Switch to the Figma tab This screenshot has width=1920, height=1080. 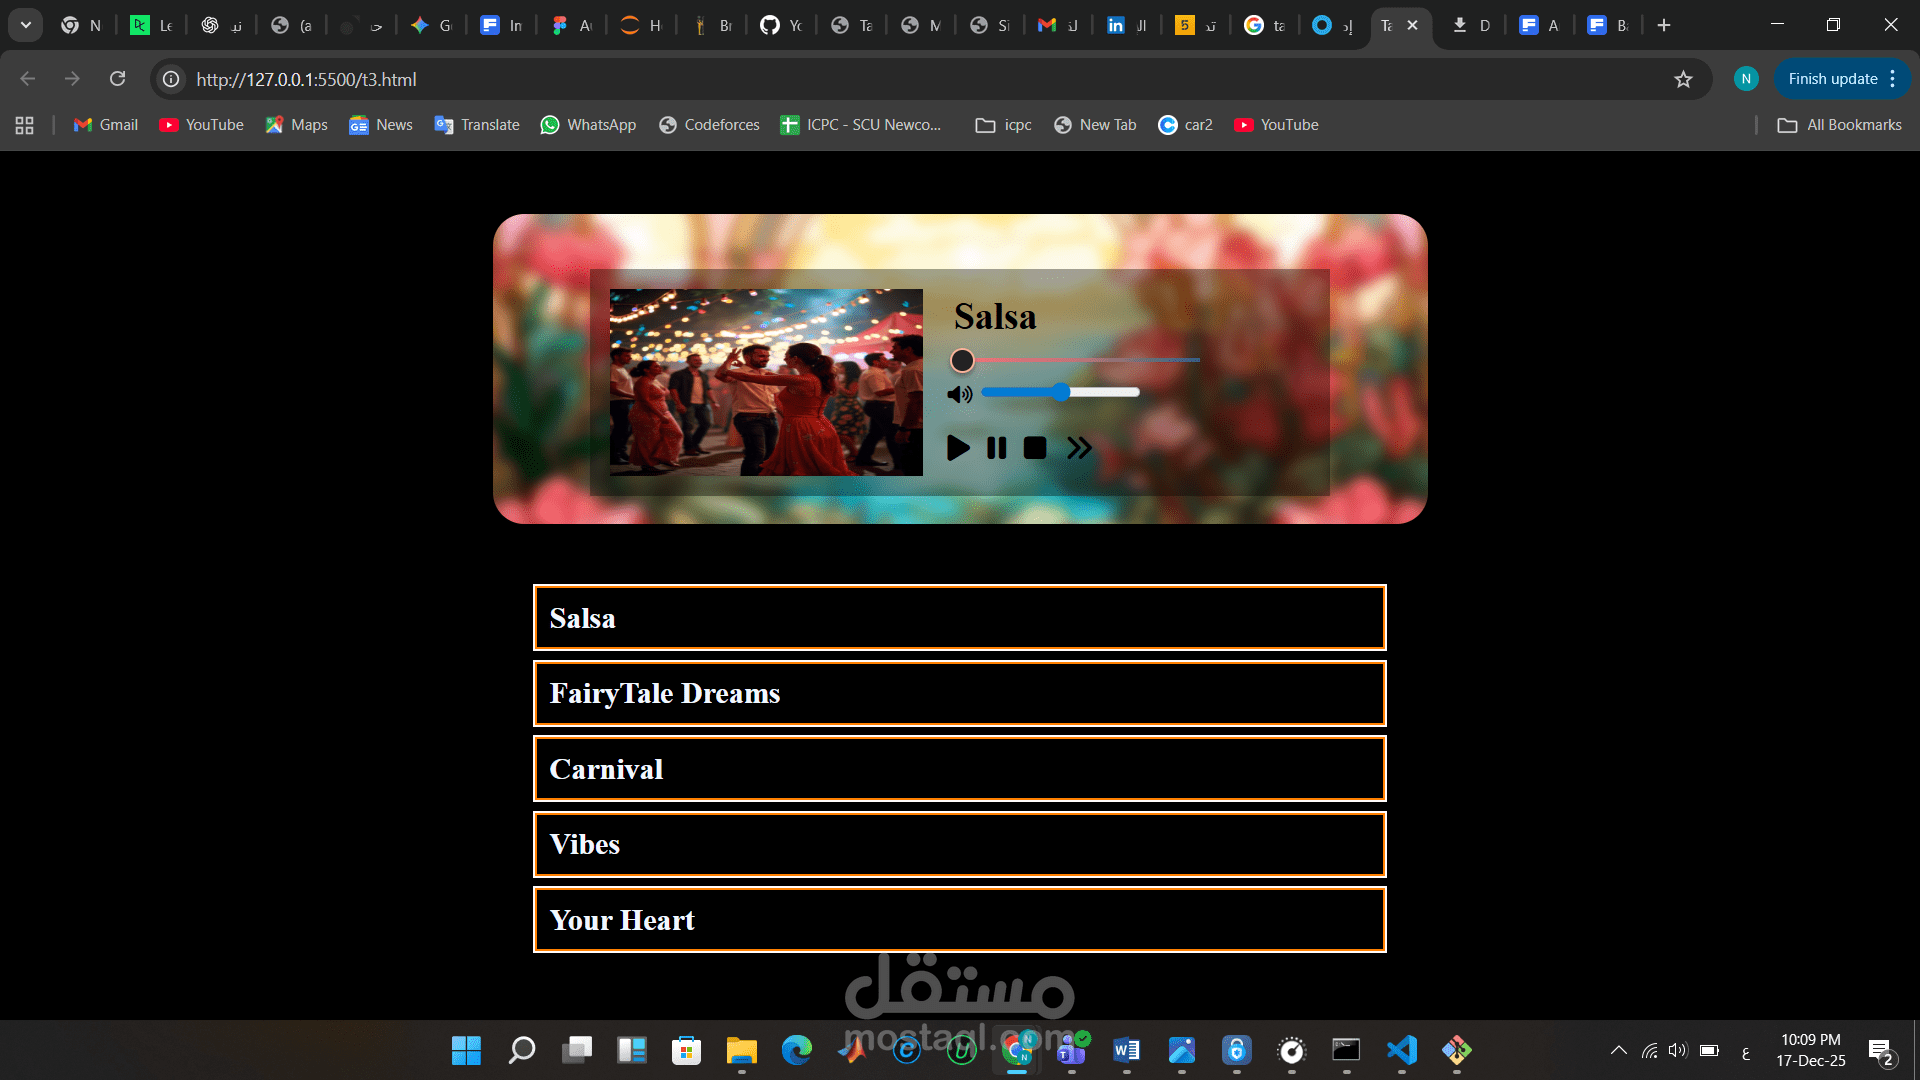click(571, 25)
